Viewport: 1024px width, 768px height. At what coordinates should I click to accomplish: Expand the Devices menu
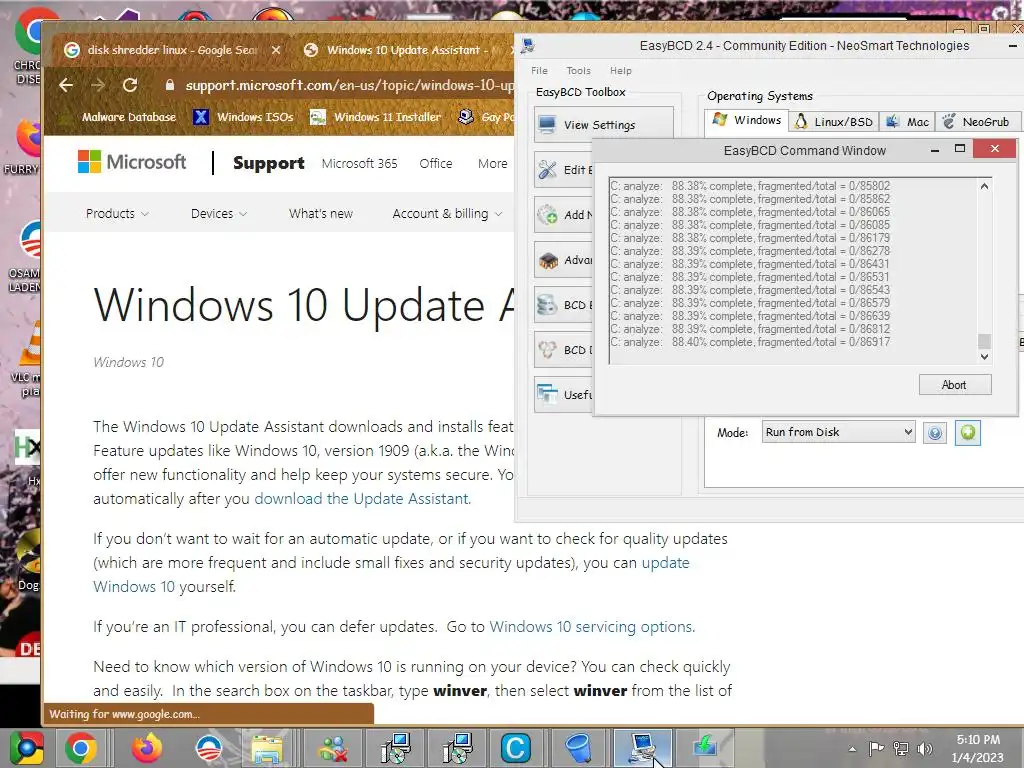point(219,214)
